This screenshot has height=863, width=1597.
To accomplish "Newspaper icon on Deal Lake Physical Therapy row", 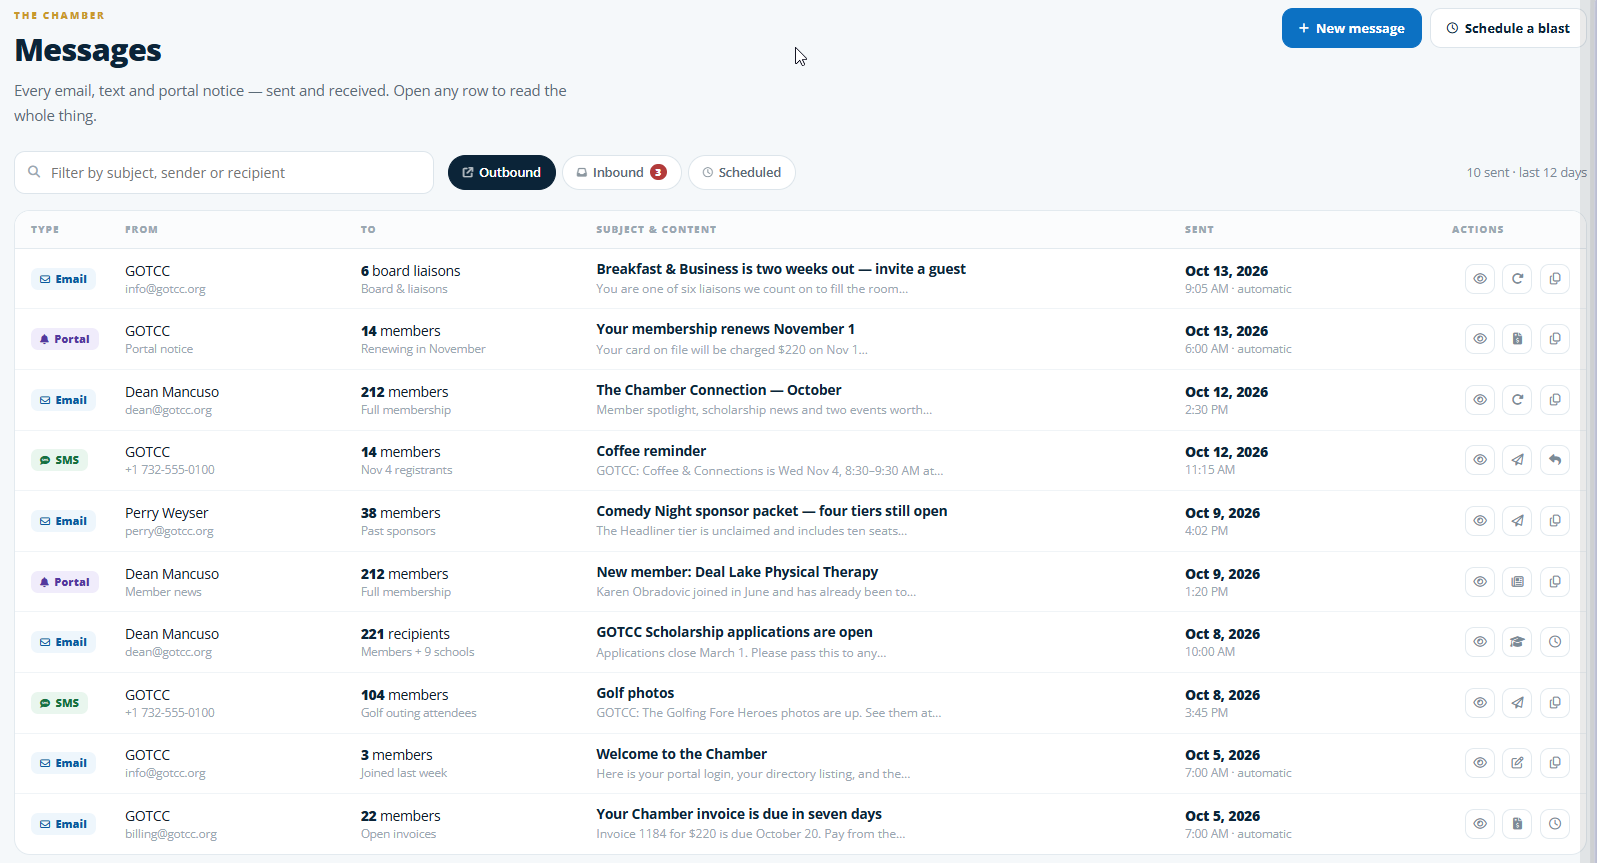I will click(1517, 582).
